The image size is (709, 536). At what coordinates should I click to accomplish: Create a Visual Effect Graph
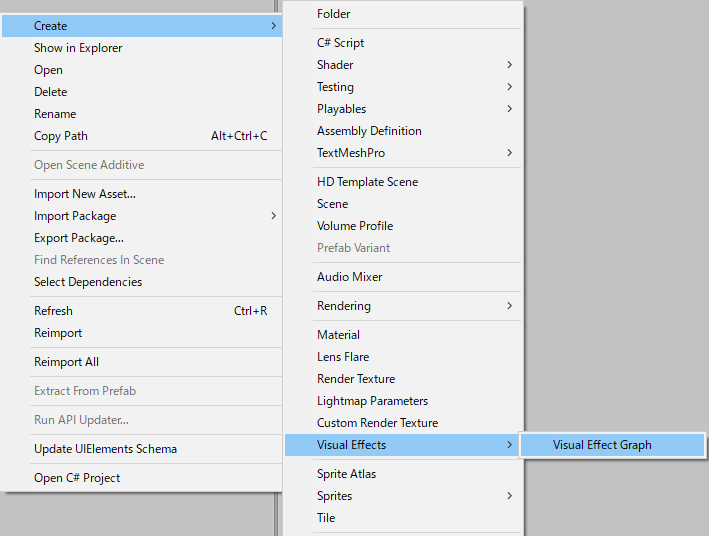click(x=612, y=445)
